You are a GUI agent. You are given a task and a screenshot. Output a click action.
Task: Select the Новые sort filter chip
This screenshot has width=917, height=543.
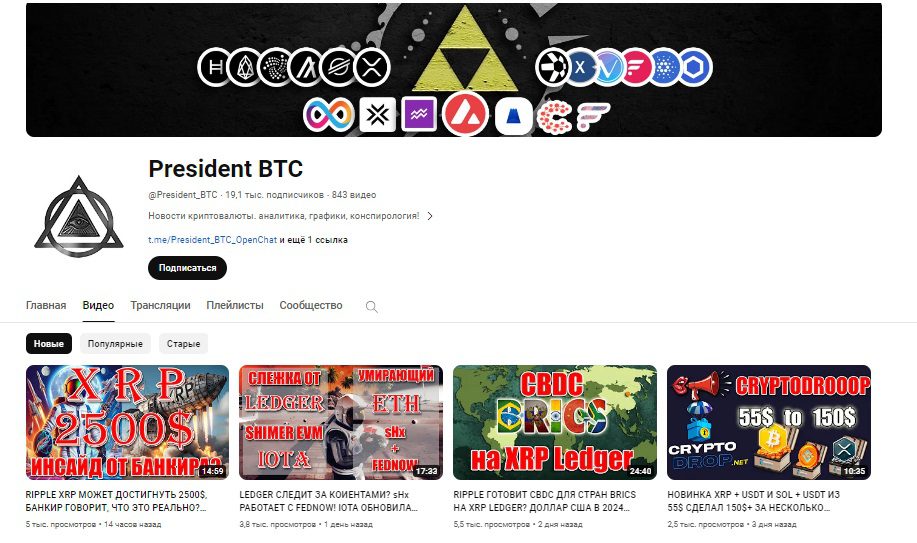pyautogui.click(x=49, y=343)
